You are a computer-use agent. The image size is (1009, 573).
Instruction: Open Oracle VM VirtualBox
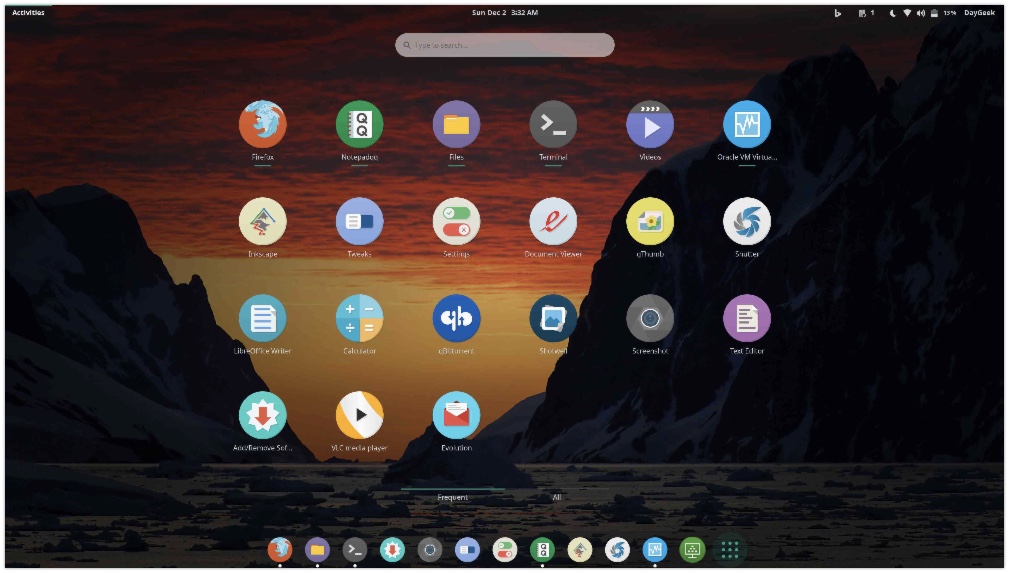747,125
